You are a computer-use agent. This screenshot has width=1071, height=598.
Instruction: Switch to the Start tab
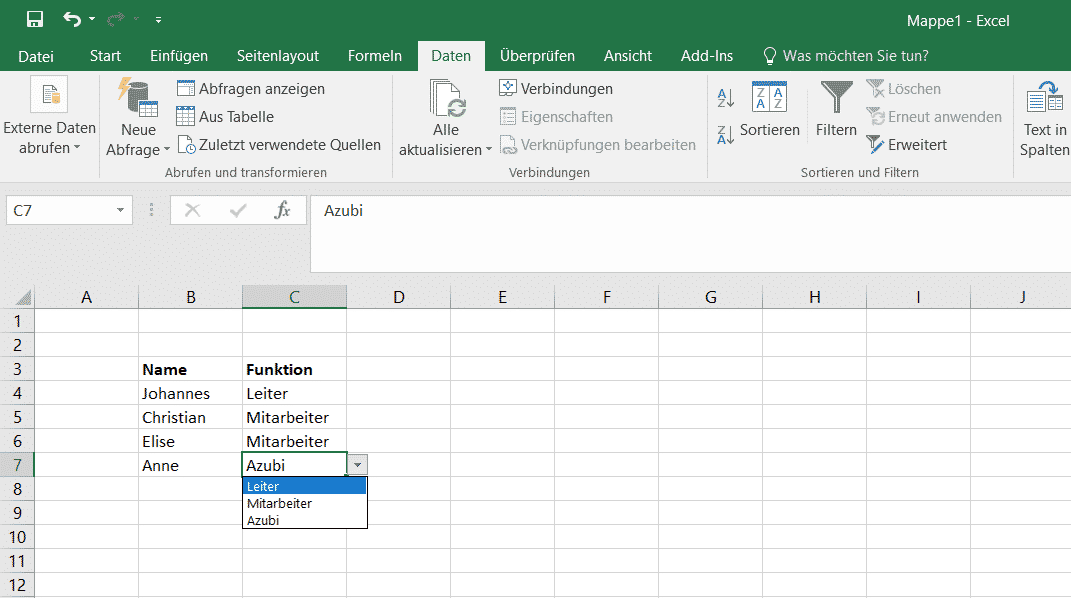point(105,56)
